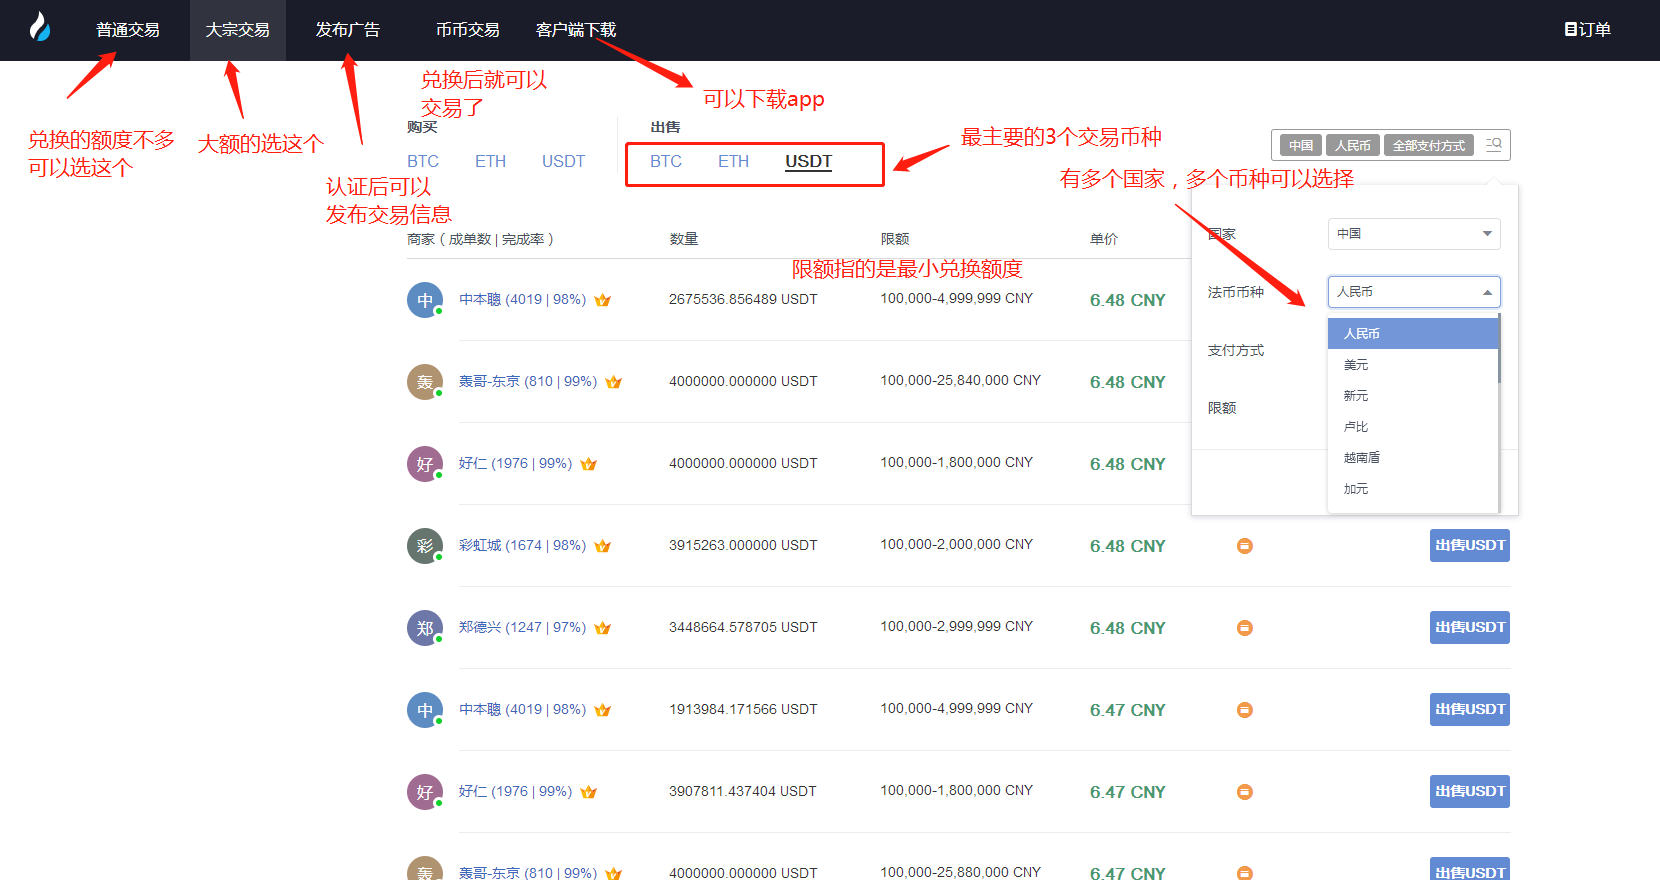The height and width of the screenshot is (880, 1660).
Task: Click the 全部支付方式 filter tag
Action: point(1429,145)
